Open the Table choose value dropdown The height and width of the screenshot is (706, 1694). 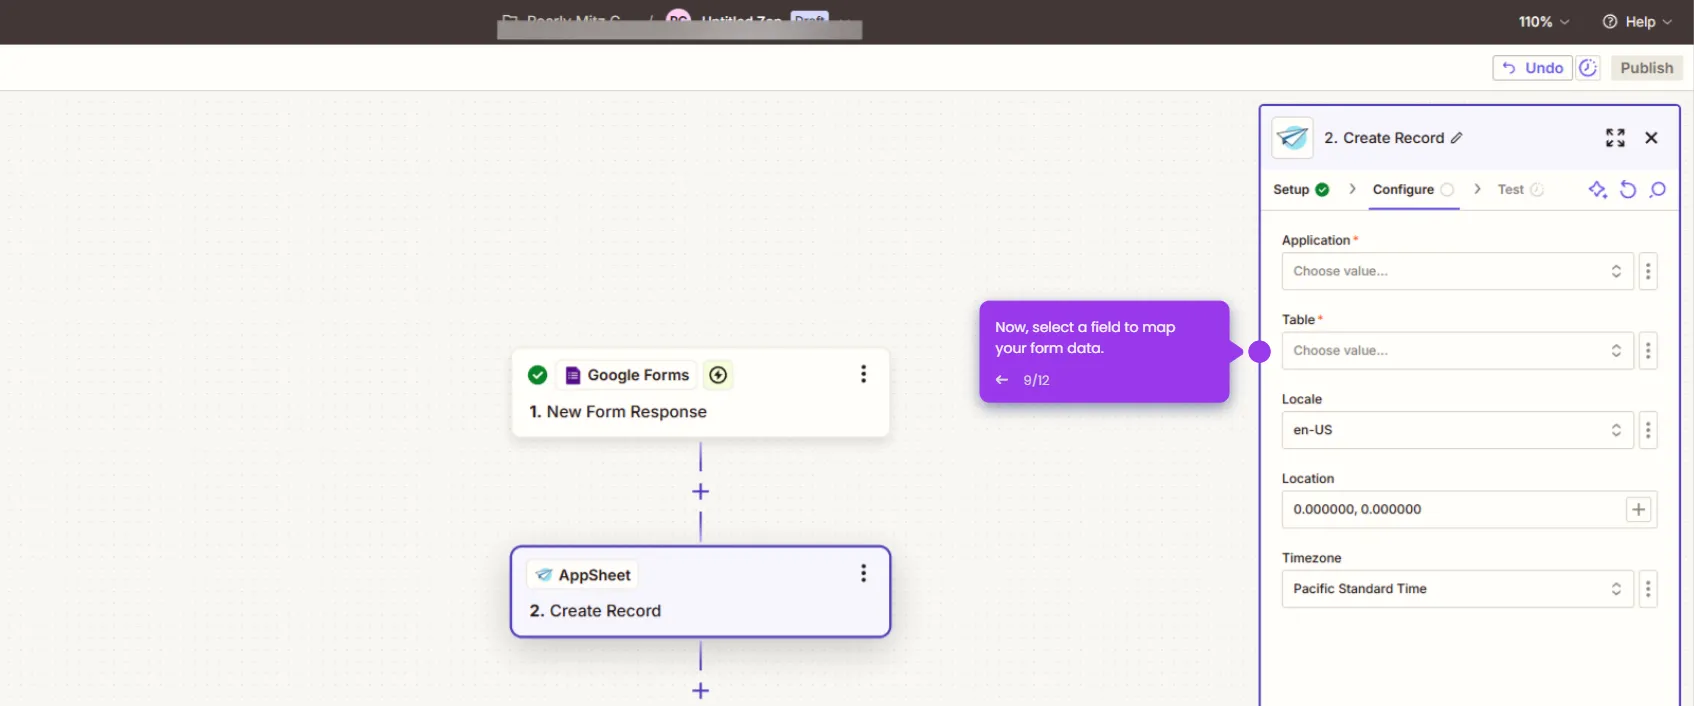tap(1457, 351)
